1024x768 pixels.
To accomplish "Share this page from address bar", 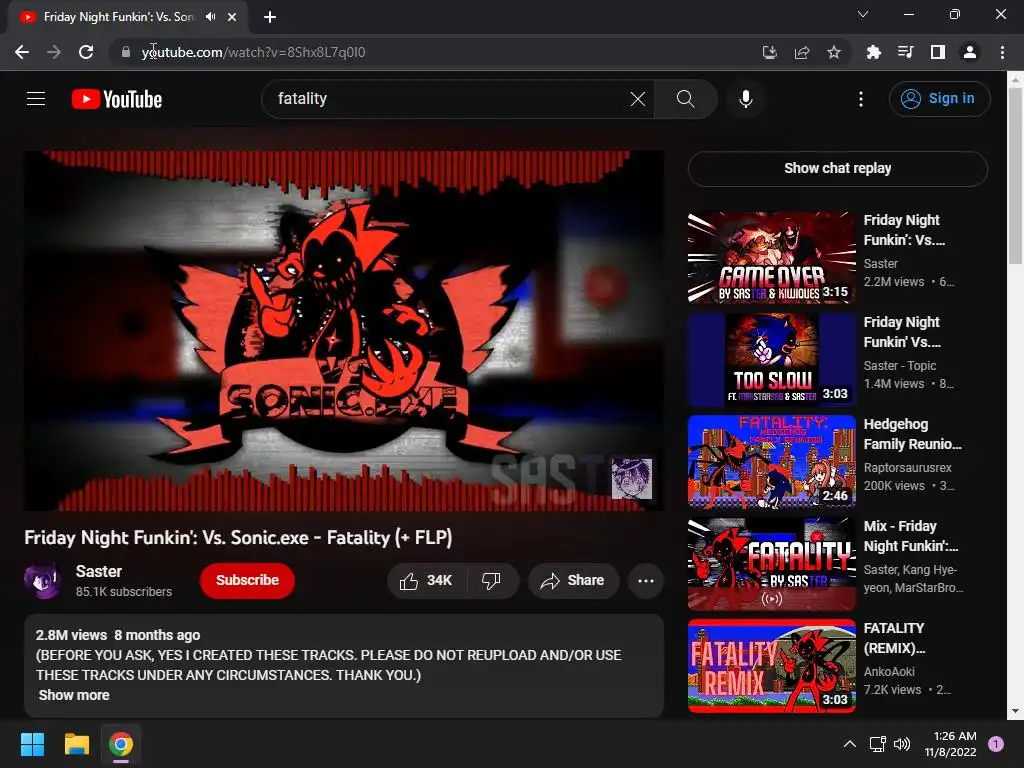I will pyautogui.click(x=802, y=52).
